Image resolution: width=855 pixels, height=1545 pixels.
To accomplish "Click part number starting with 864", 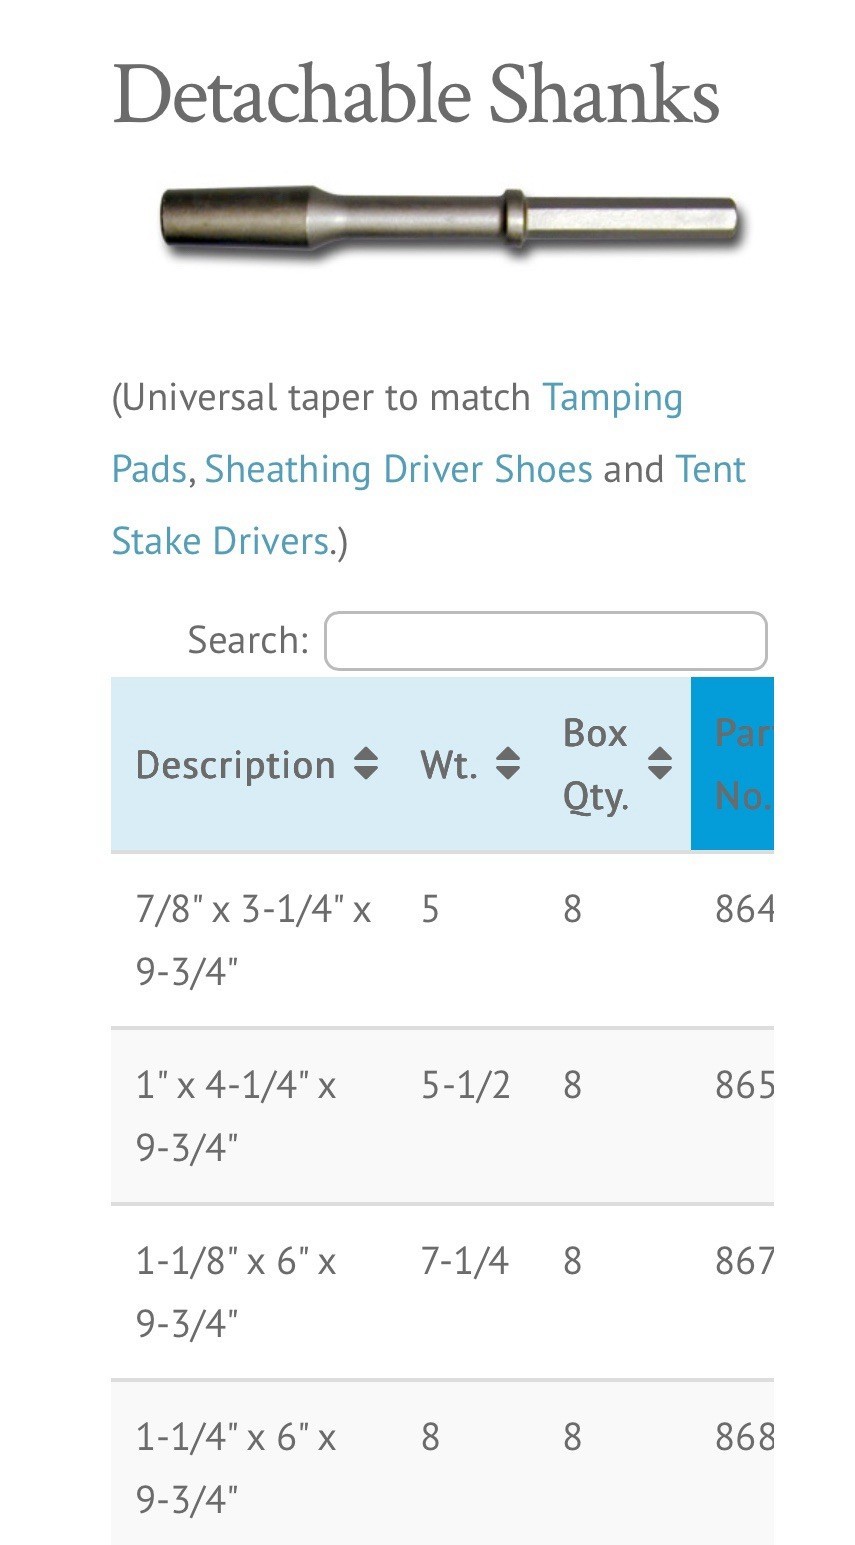I will click(x=744, y=909).
